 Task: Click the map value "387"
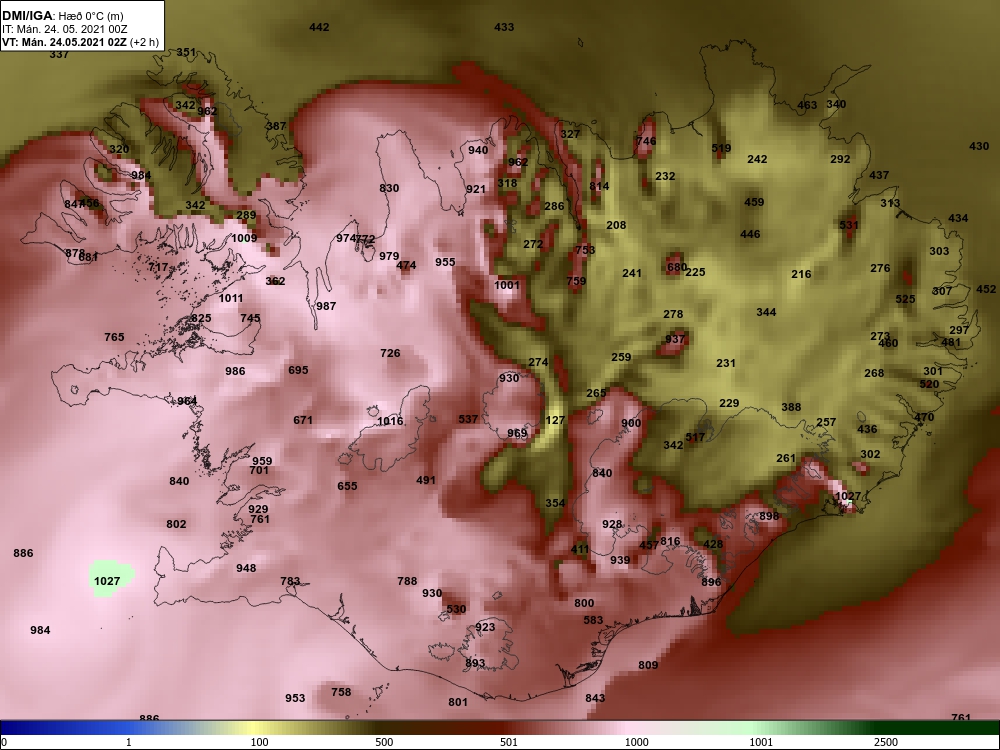tap(276, 126)
